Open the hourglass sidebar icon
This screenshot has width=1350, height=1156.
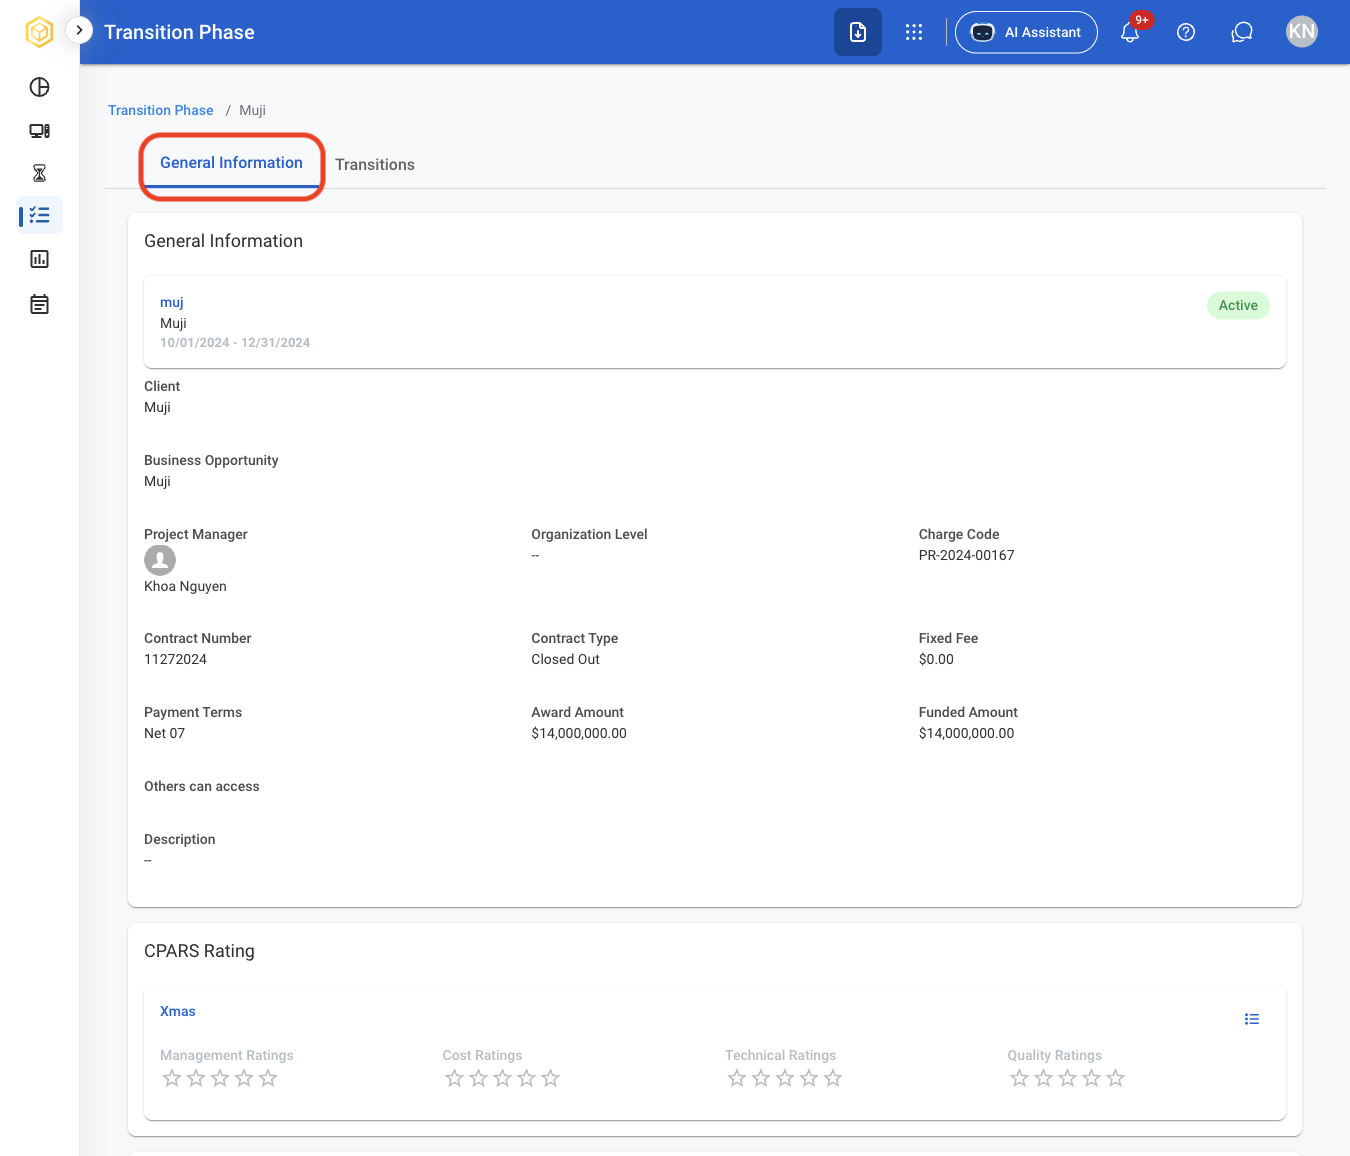[x=40, y=173]
